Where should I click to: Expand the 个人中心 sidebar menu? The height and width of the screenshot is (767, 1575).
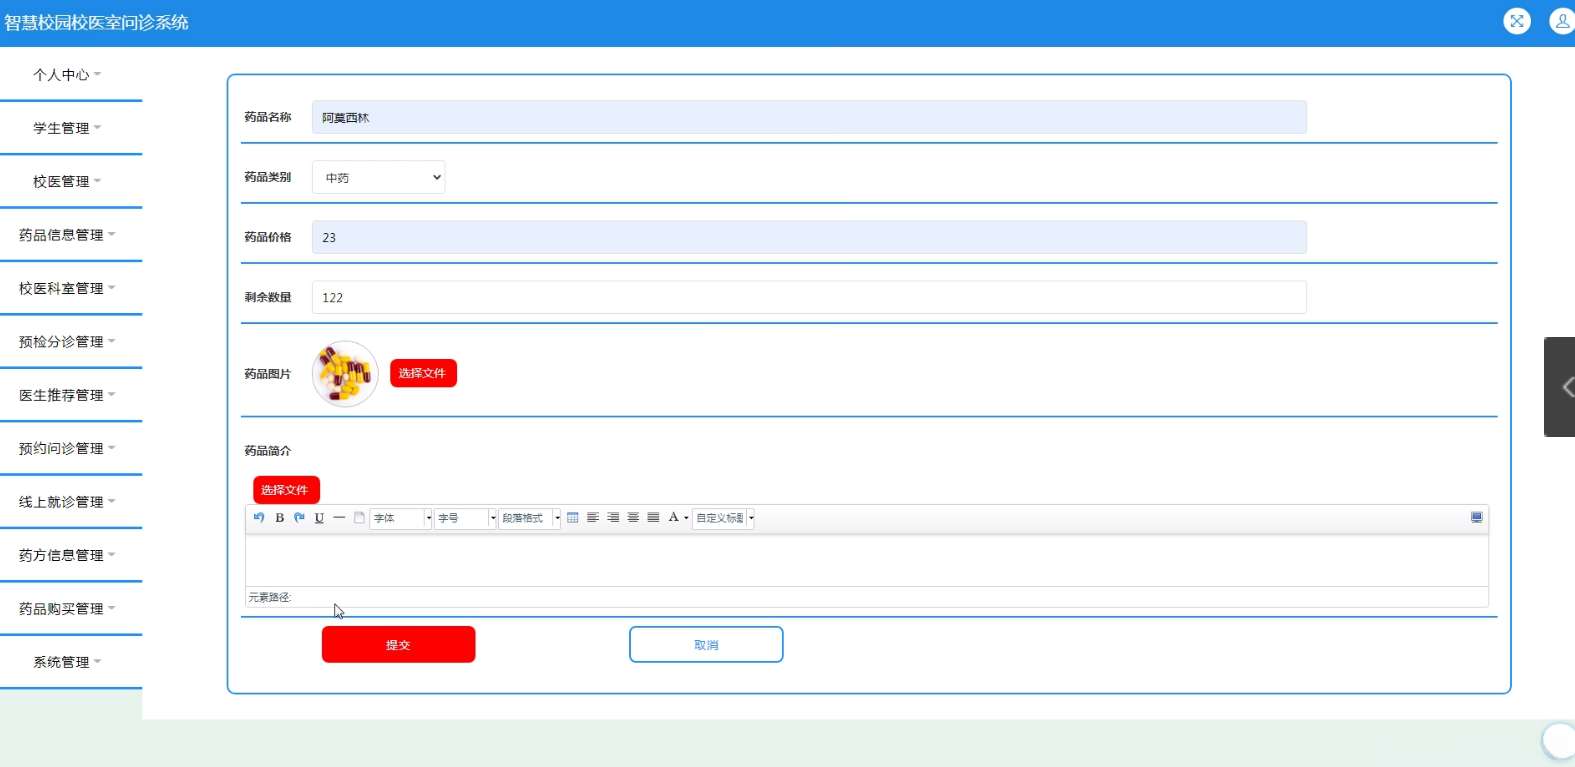(67, 75)
